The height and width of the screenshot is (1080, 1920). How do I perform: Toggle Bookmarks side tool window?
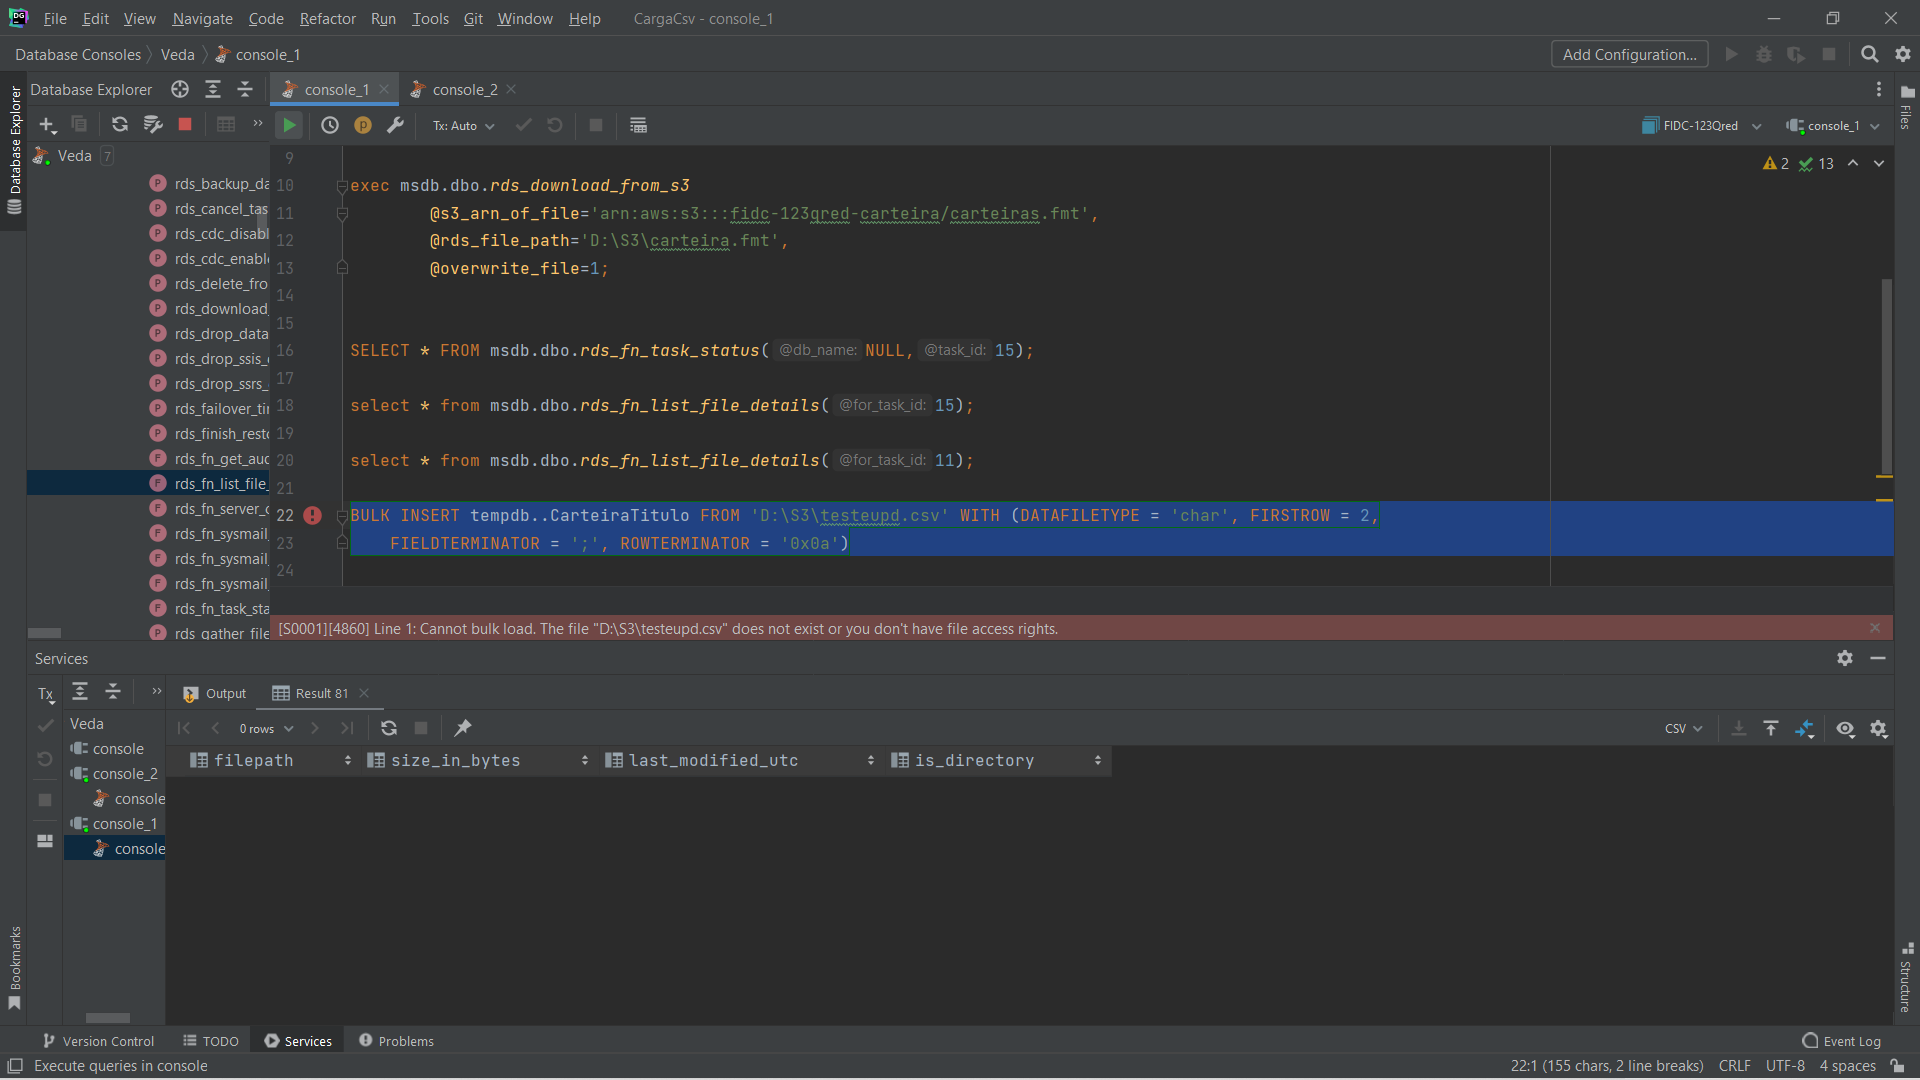(x=14, y=968)
